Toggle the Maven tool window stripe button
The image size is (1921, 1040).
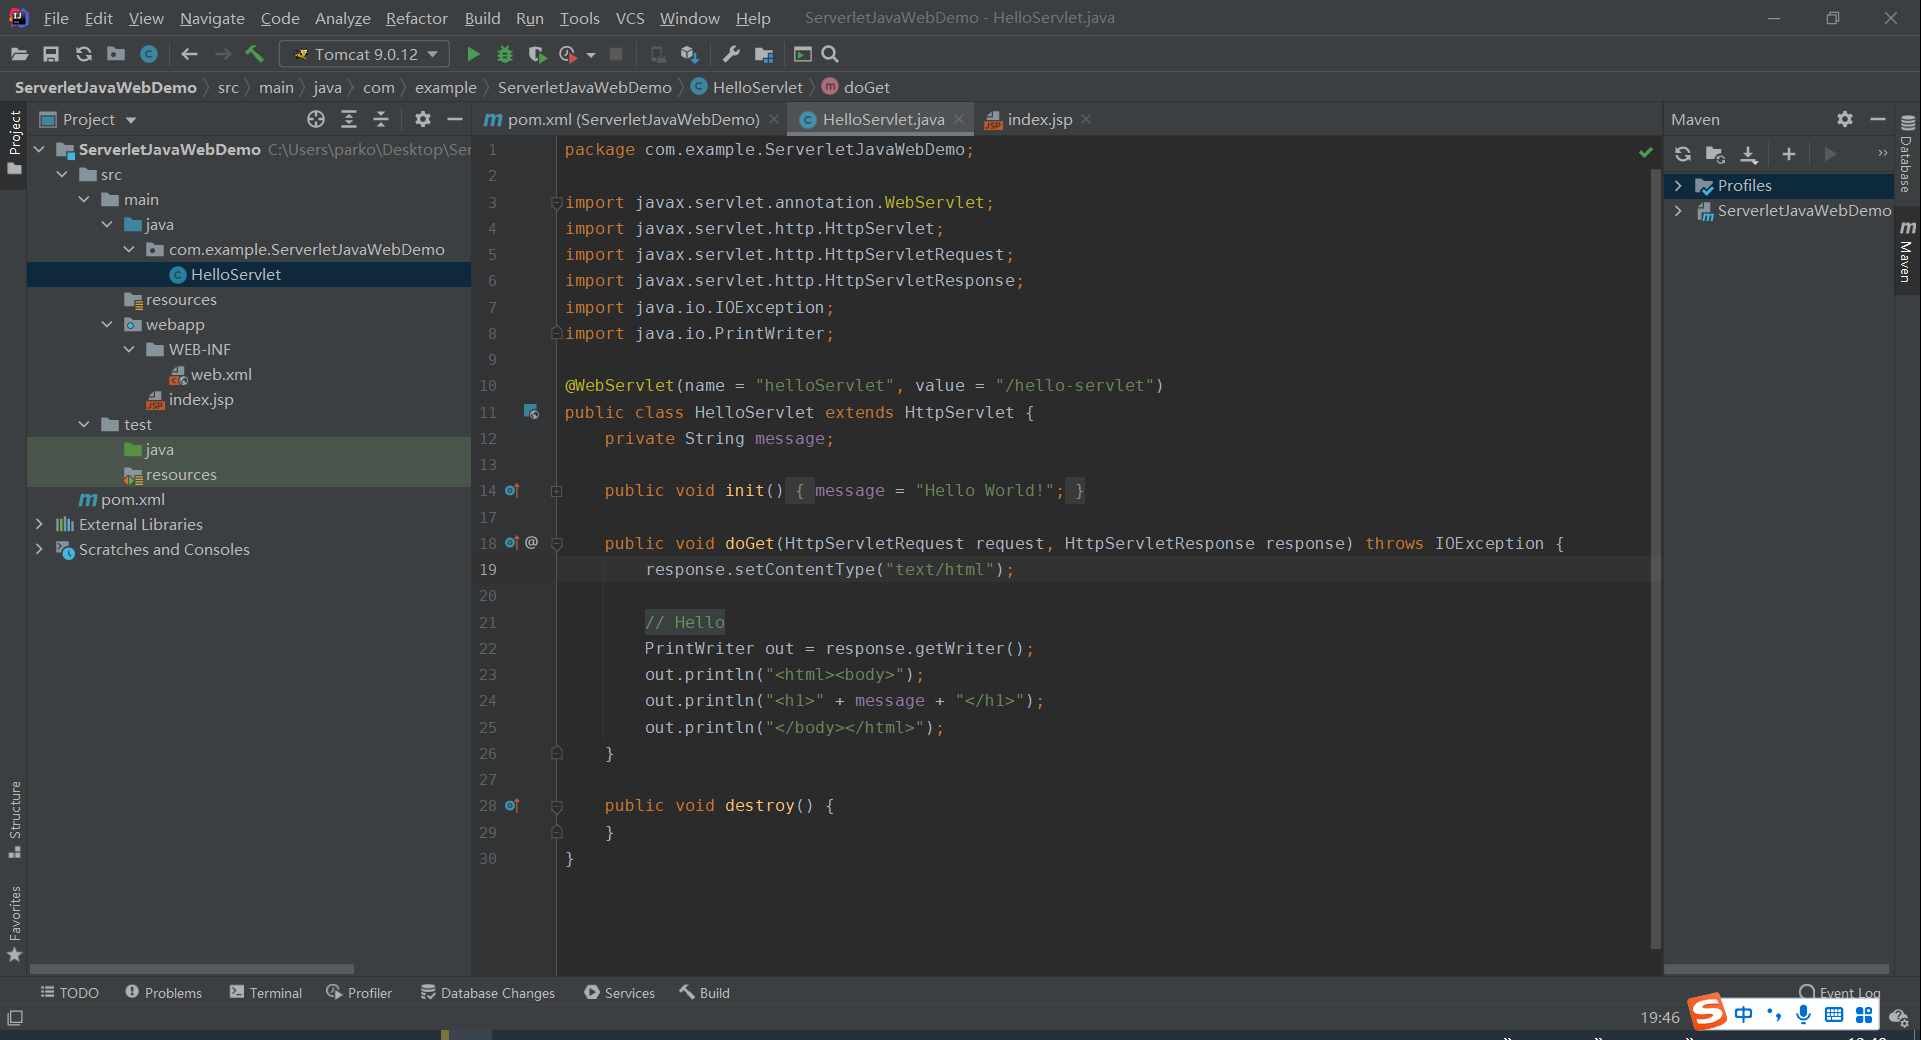1907,252
